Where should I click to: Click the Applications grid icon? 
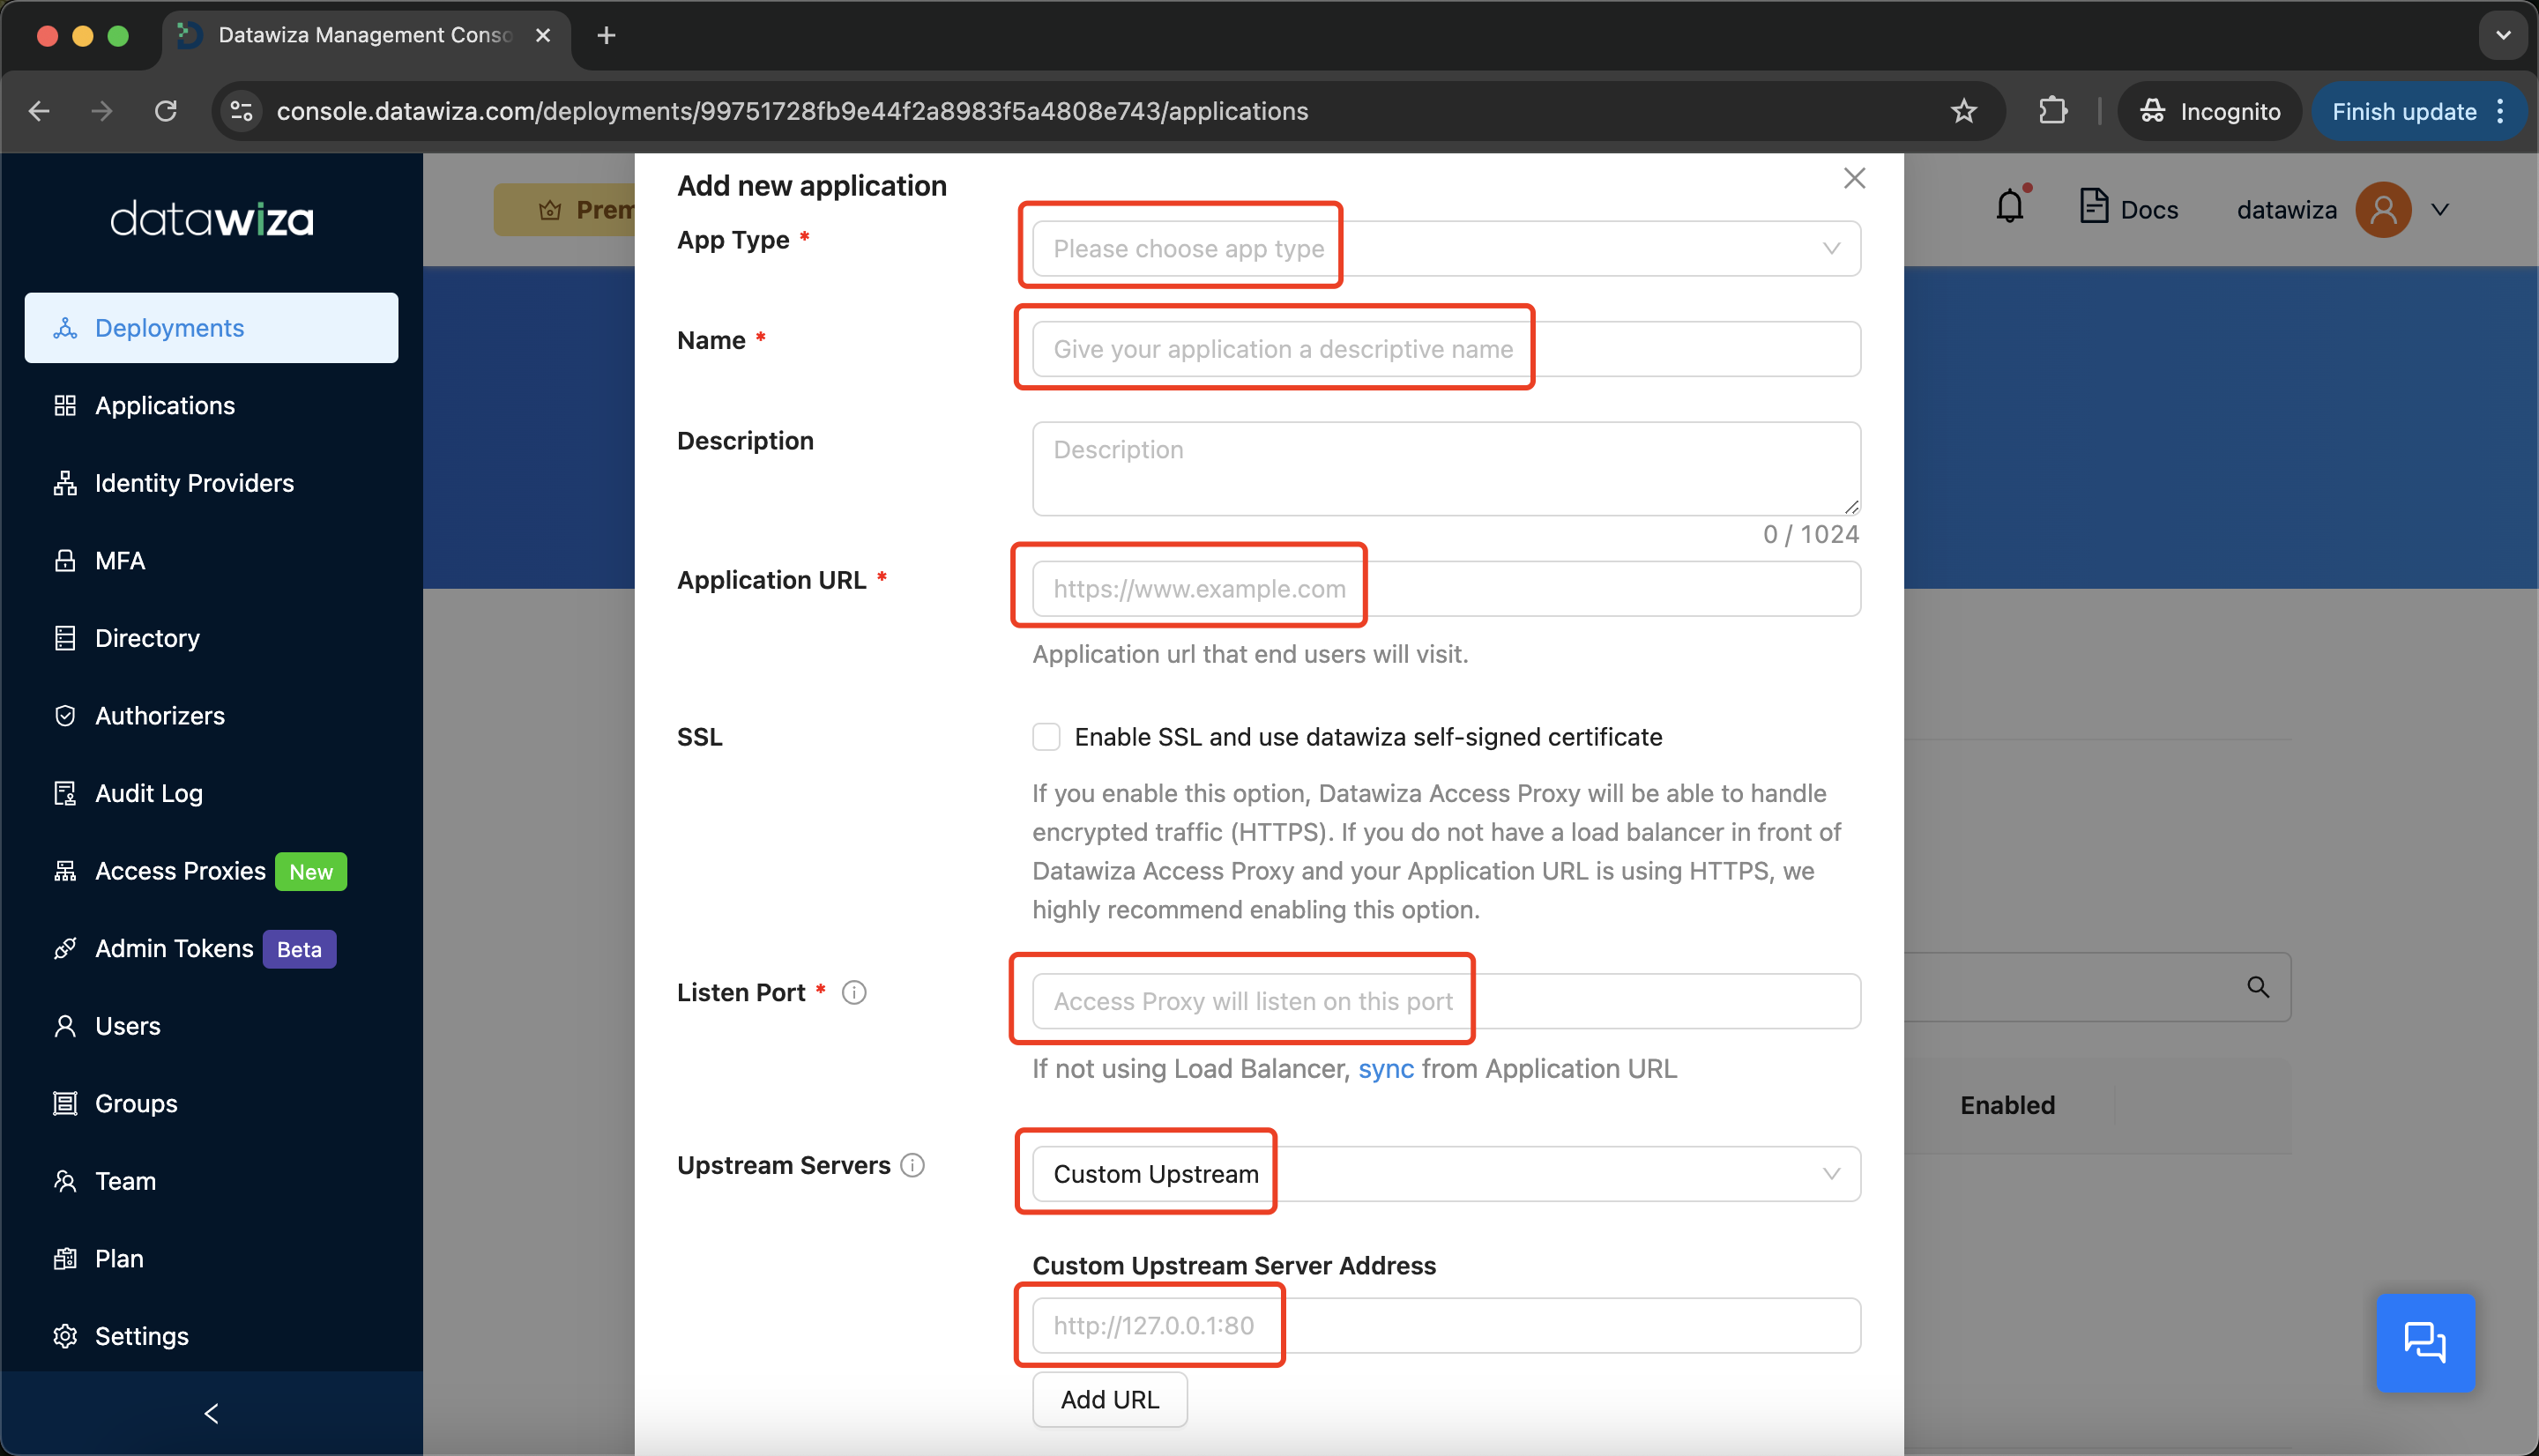point(65,405)
